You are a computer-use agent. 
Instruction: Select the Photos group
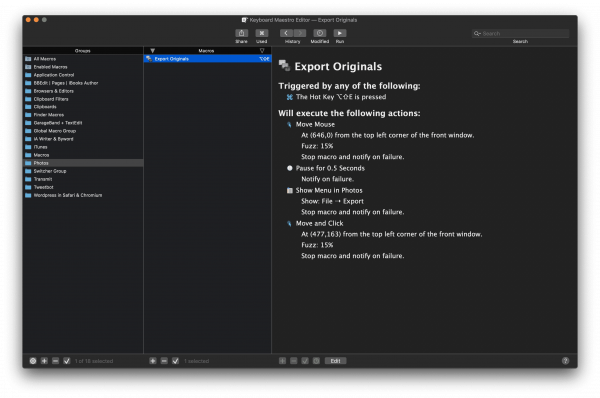click(x=83, y=163)
